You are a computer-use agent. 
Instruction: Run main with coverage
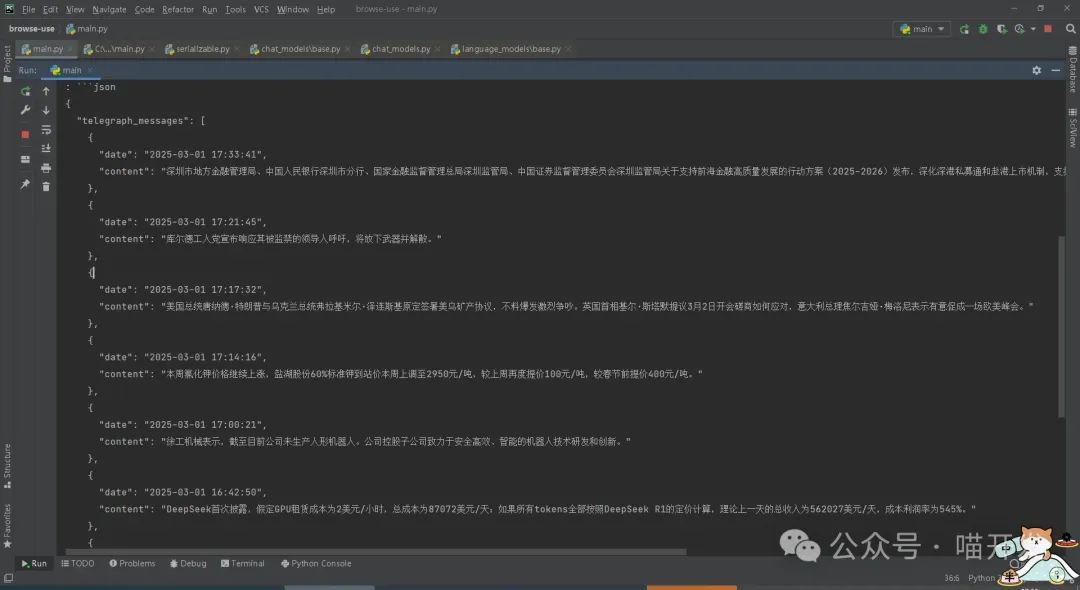(x=1001, y=29)
